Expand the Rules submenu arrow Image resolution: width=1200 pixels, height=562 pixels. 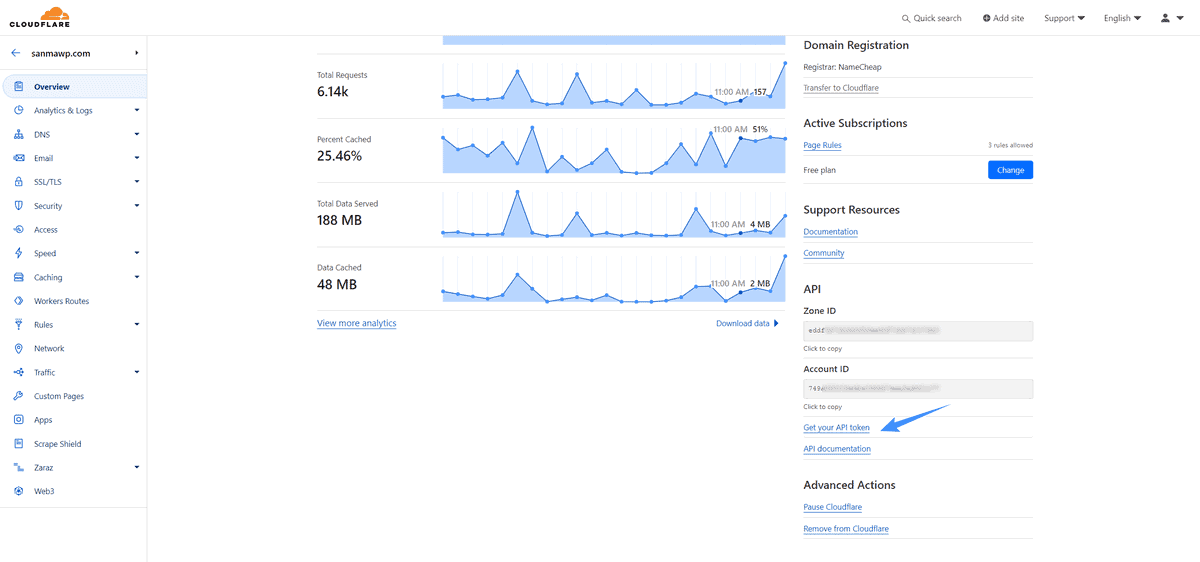(136, 325)
